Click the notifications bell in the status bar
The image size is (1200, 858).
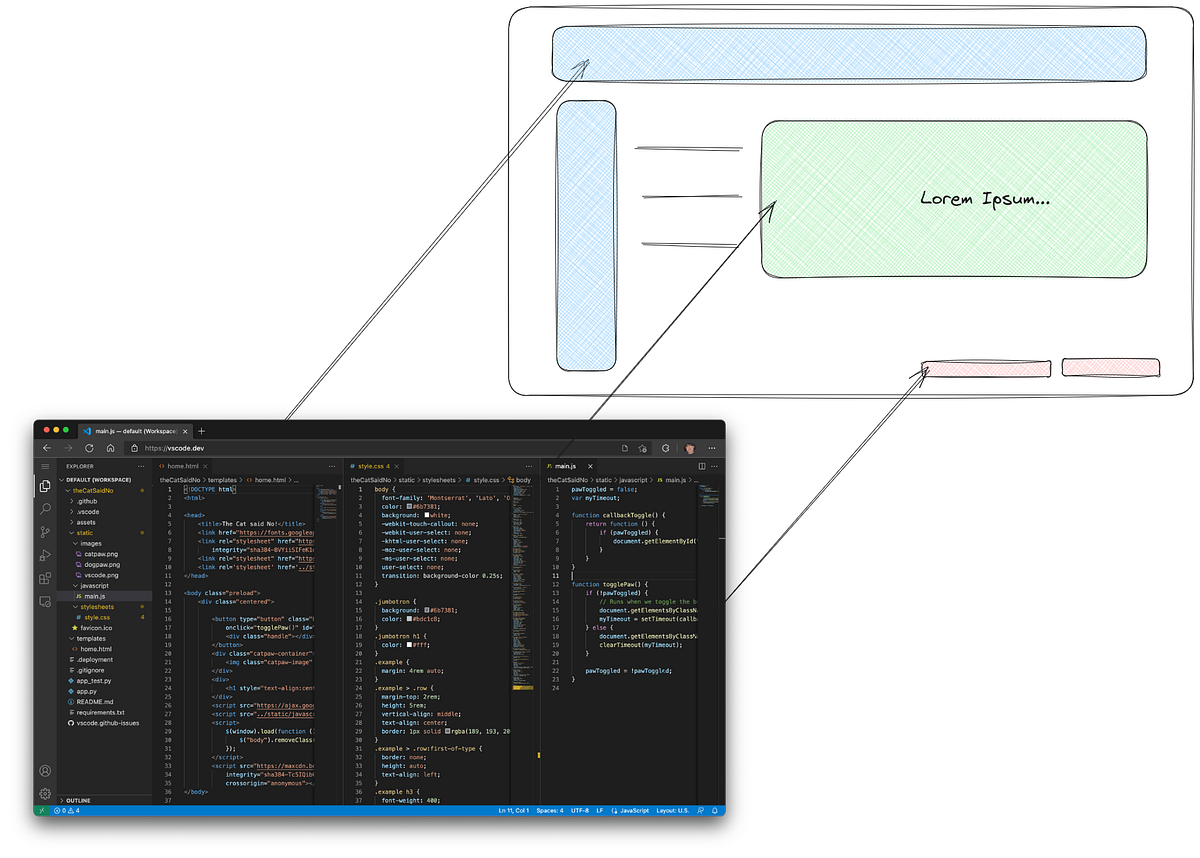tap(716, 811)
